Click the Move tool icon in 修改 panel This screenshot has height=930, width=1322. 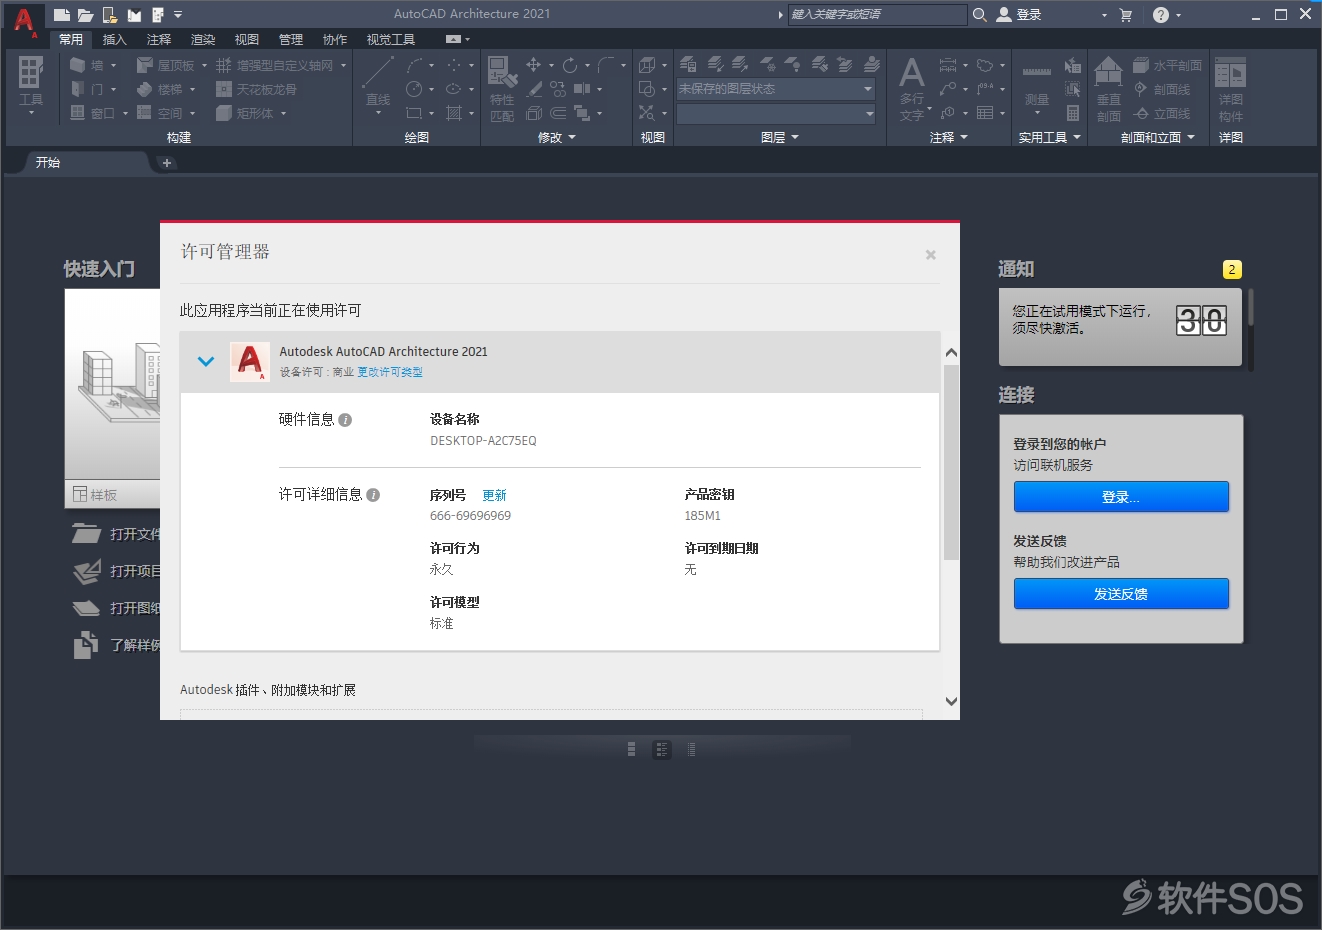tap(534, 65)
